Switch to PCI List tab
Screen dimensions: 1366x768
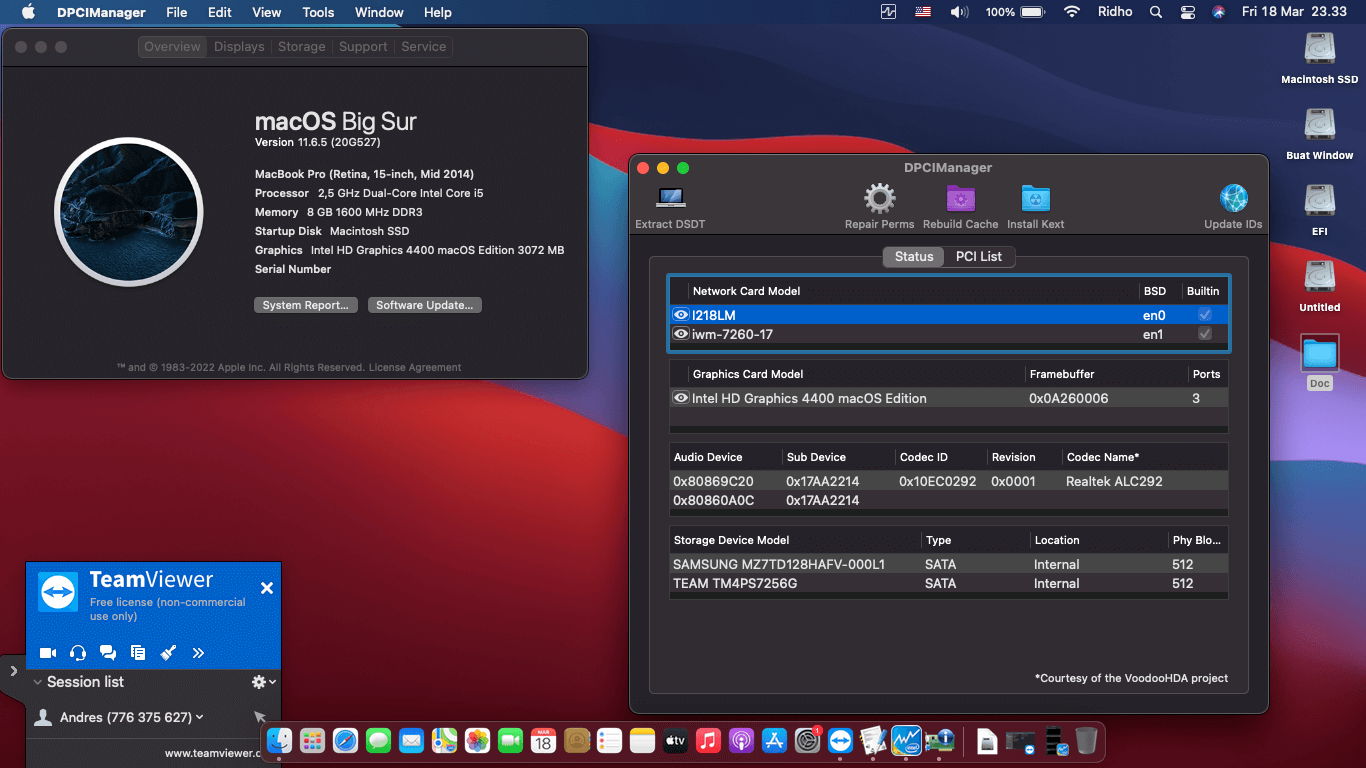point(978,256)
